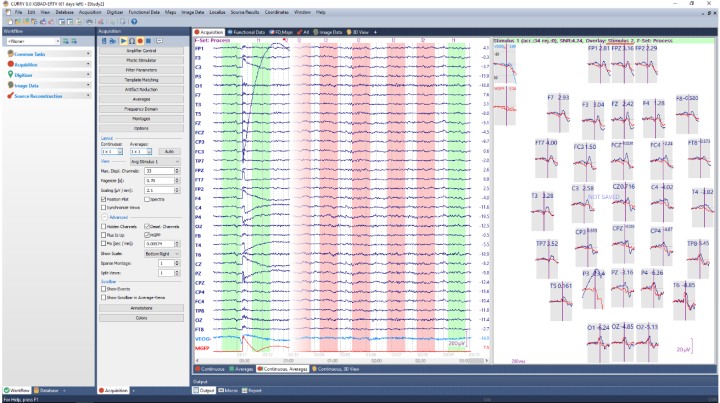The image size is (720, 403).
Task: Toggle the Show Events checkbox
Action: pos(103,289)
